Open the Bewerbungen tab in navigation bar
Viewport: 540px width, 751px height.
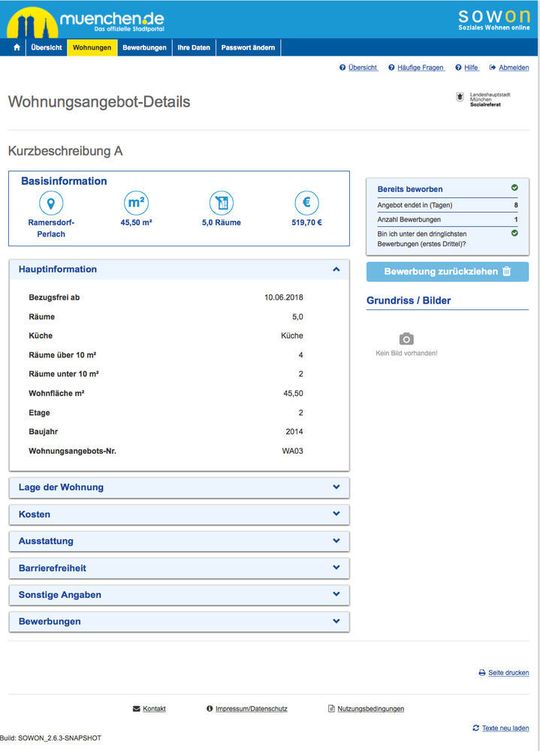pos(144,47)
